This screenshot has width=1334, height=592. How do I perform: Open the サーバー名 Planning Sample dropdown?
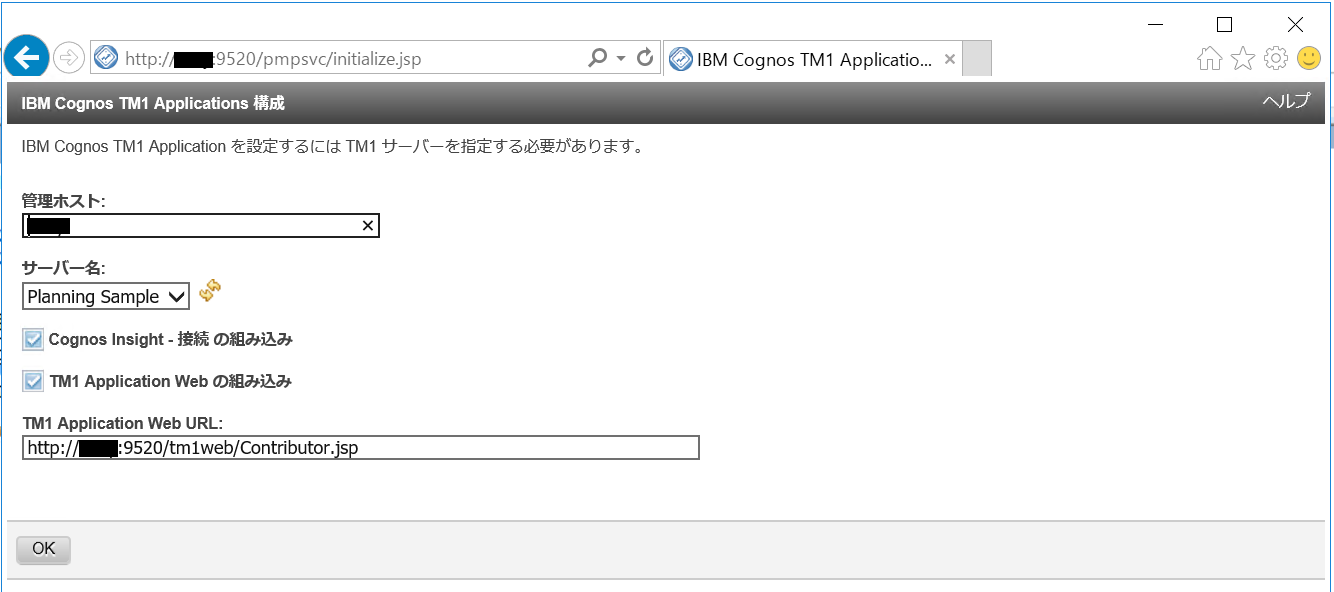point(106,296)
